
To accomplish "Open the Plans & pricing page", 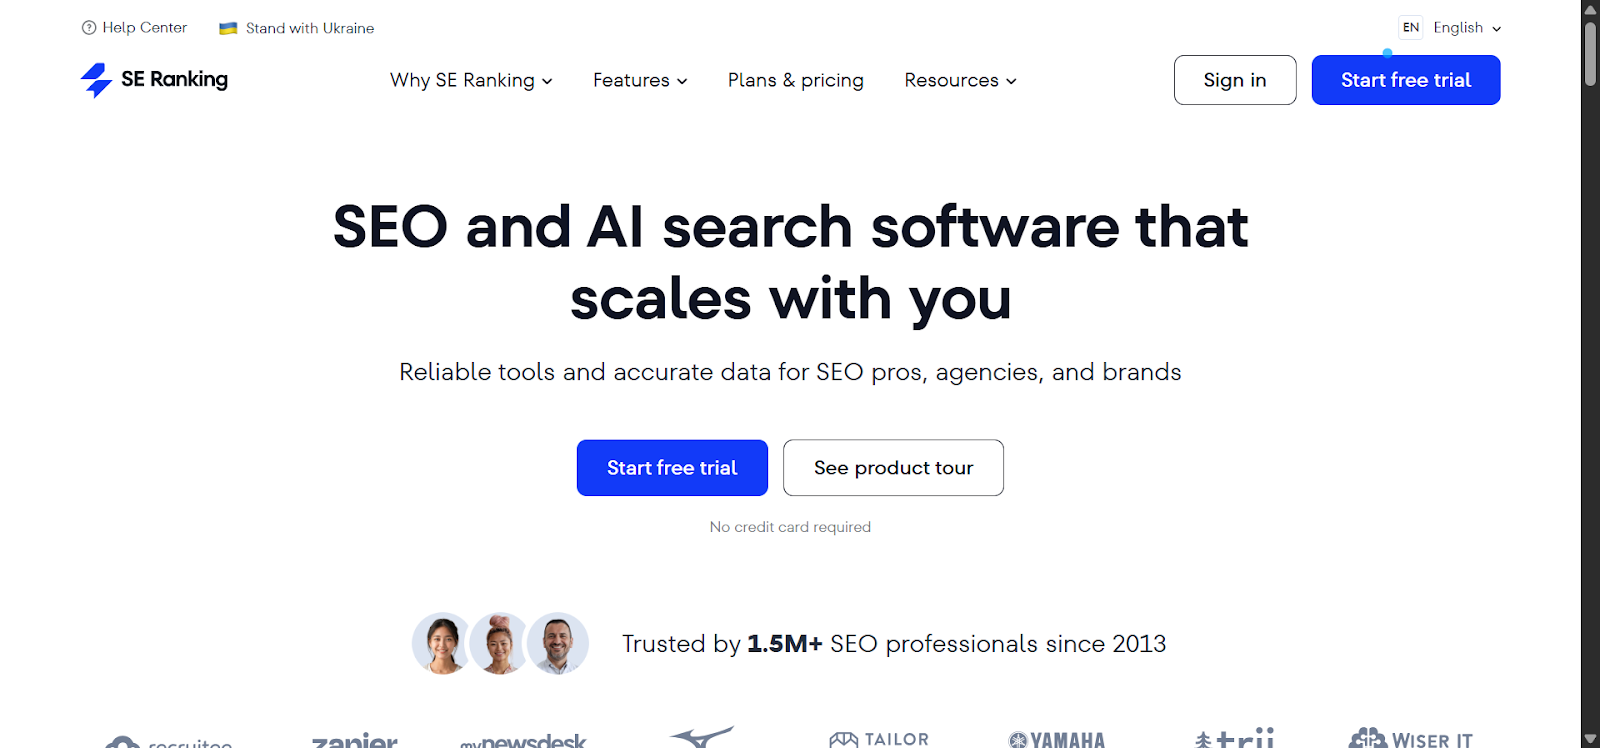I will [795, 80].
